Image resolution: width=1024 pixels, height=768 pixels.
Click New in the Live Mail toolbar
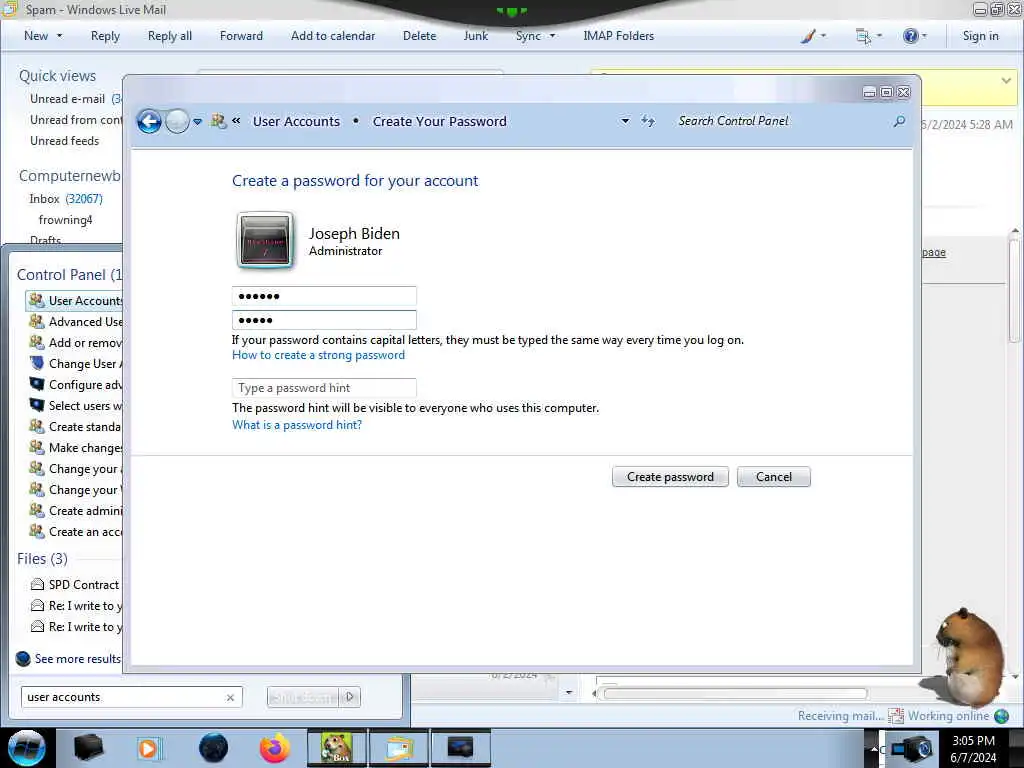36,36
